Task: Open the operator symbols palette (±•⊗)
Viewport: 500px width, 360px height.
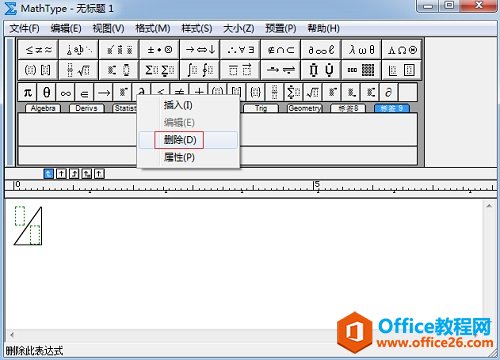Action: [x=159, y=50]
